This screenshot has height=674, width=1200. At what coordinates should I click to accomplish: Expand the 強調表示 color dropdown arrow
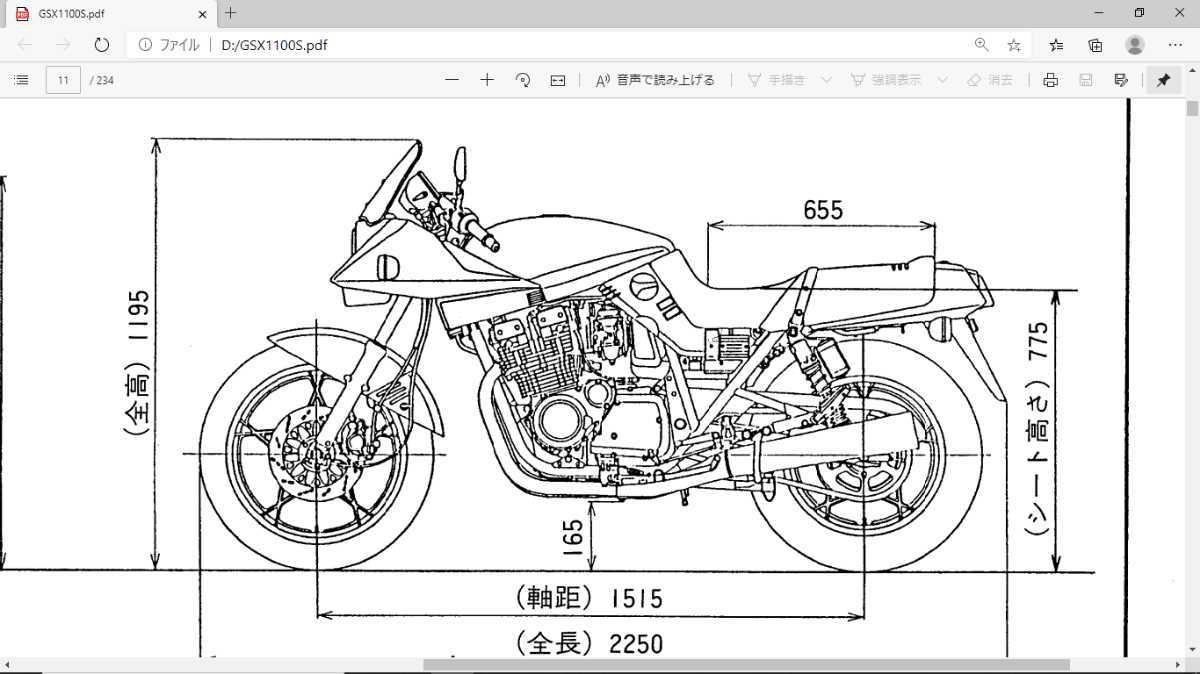(x=943, y=80)
